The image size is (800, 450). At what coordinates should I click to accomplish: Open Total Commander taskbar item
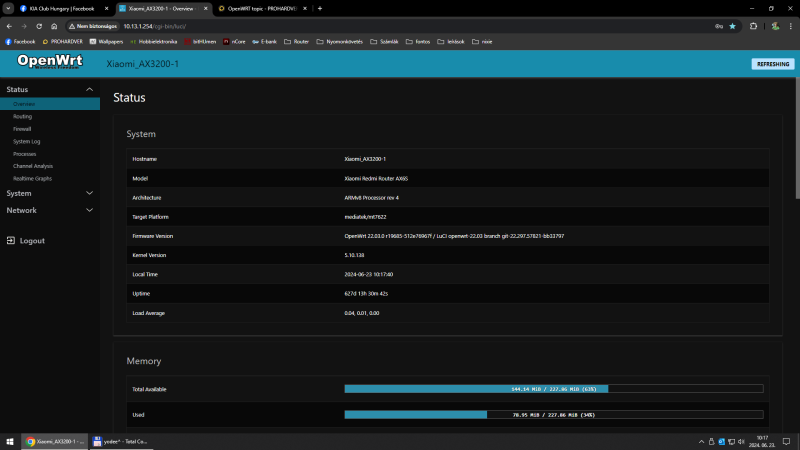(120, 441)
